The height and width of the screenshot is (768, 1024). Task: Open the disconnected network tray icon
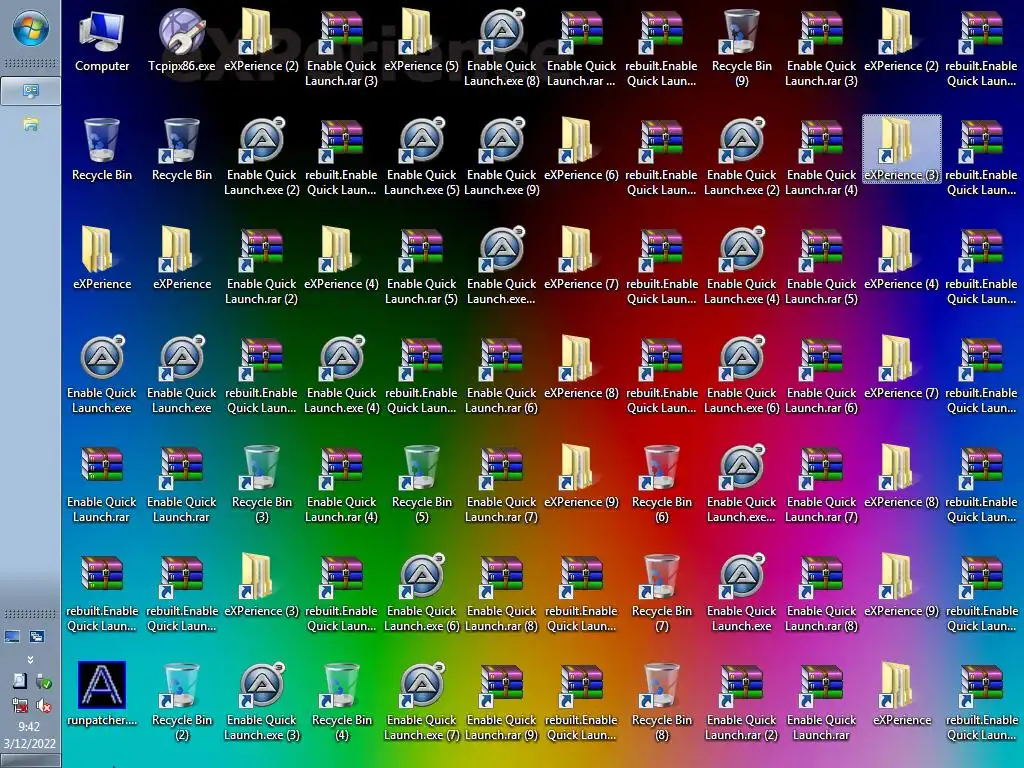pos(20,705)
